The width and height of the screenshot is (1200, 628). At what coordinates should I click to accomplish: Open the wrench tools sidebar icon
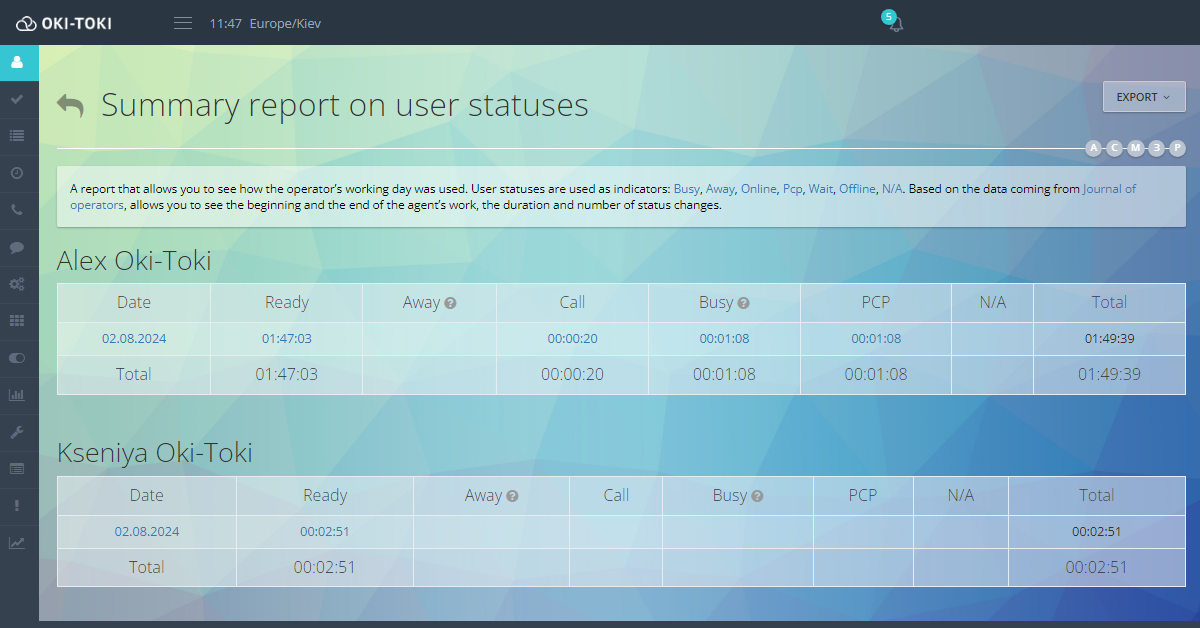click(x=17, y=432)
